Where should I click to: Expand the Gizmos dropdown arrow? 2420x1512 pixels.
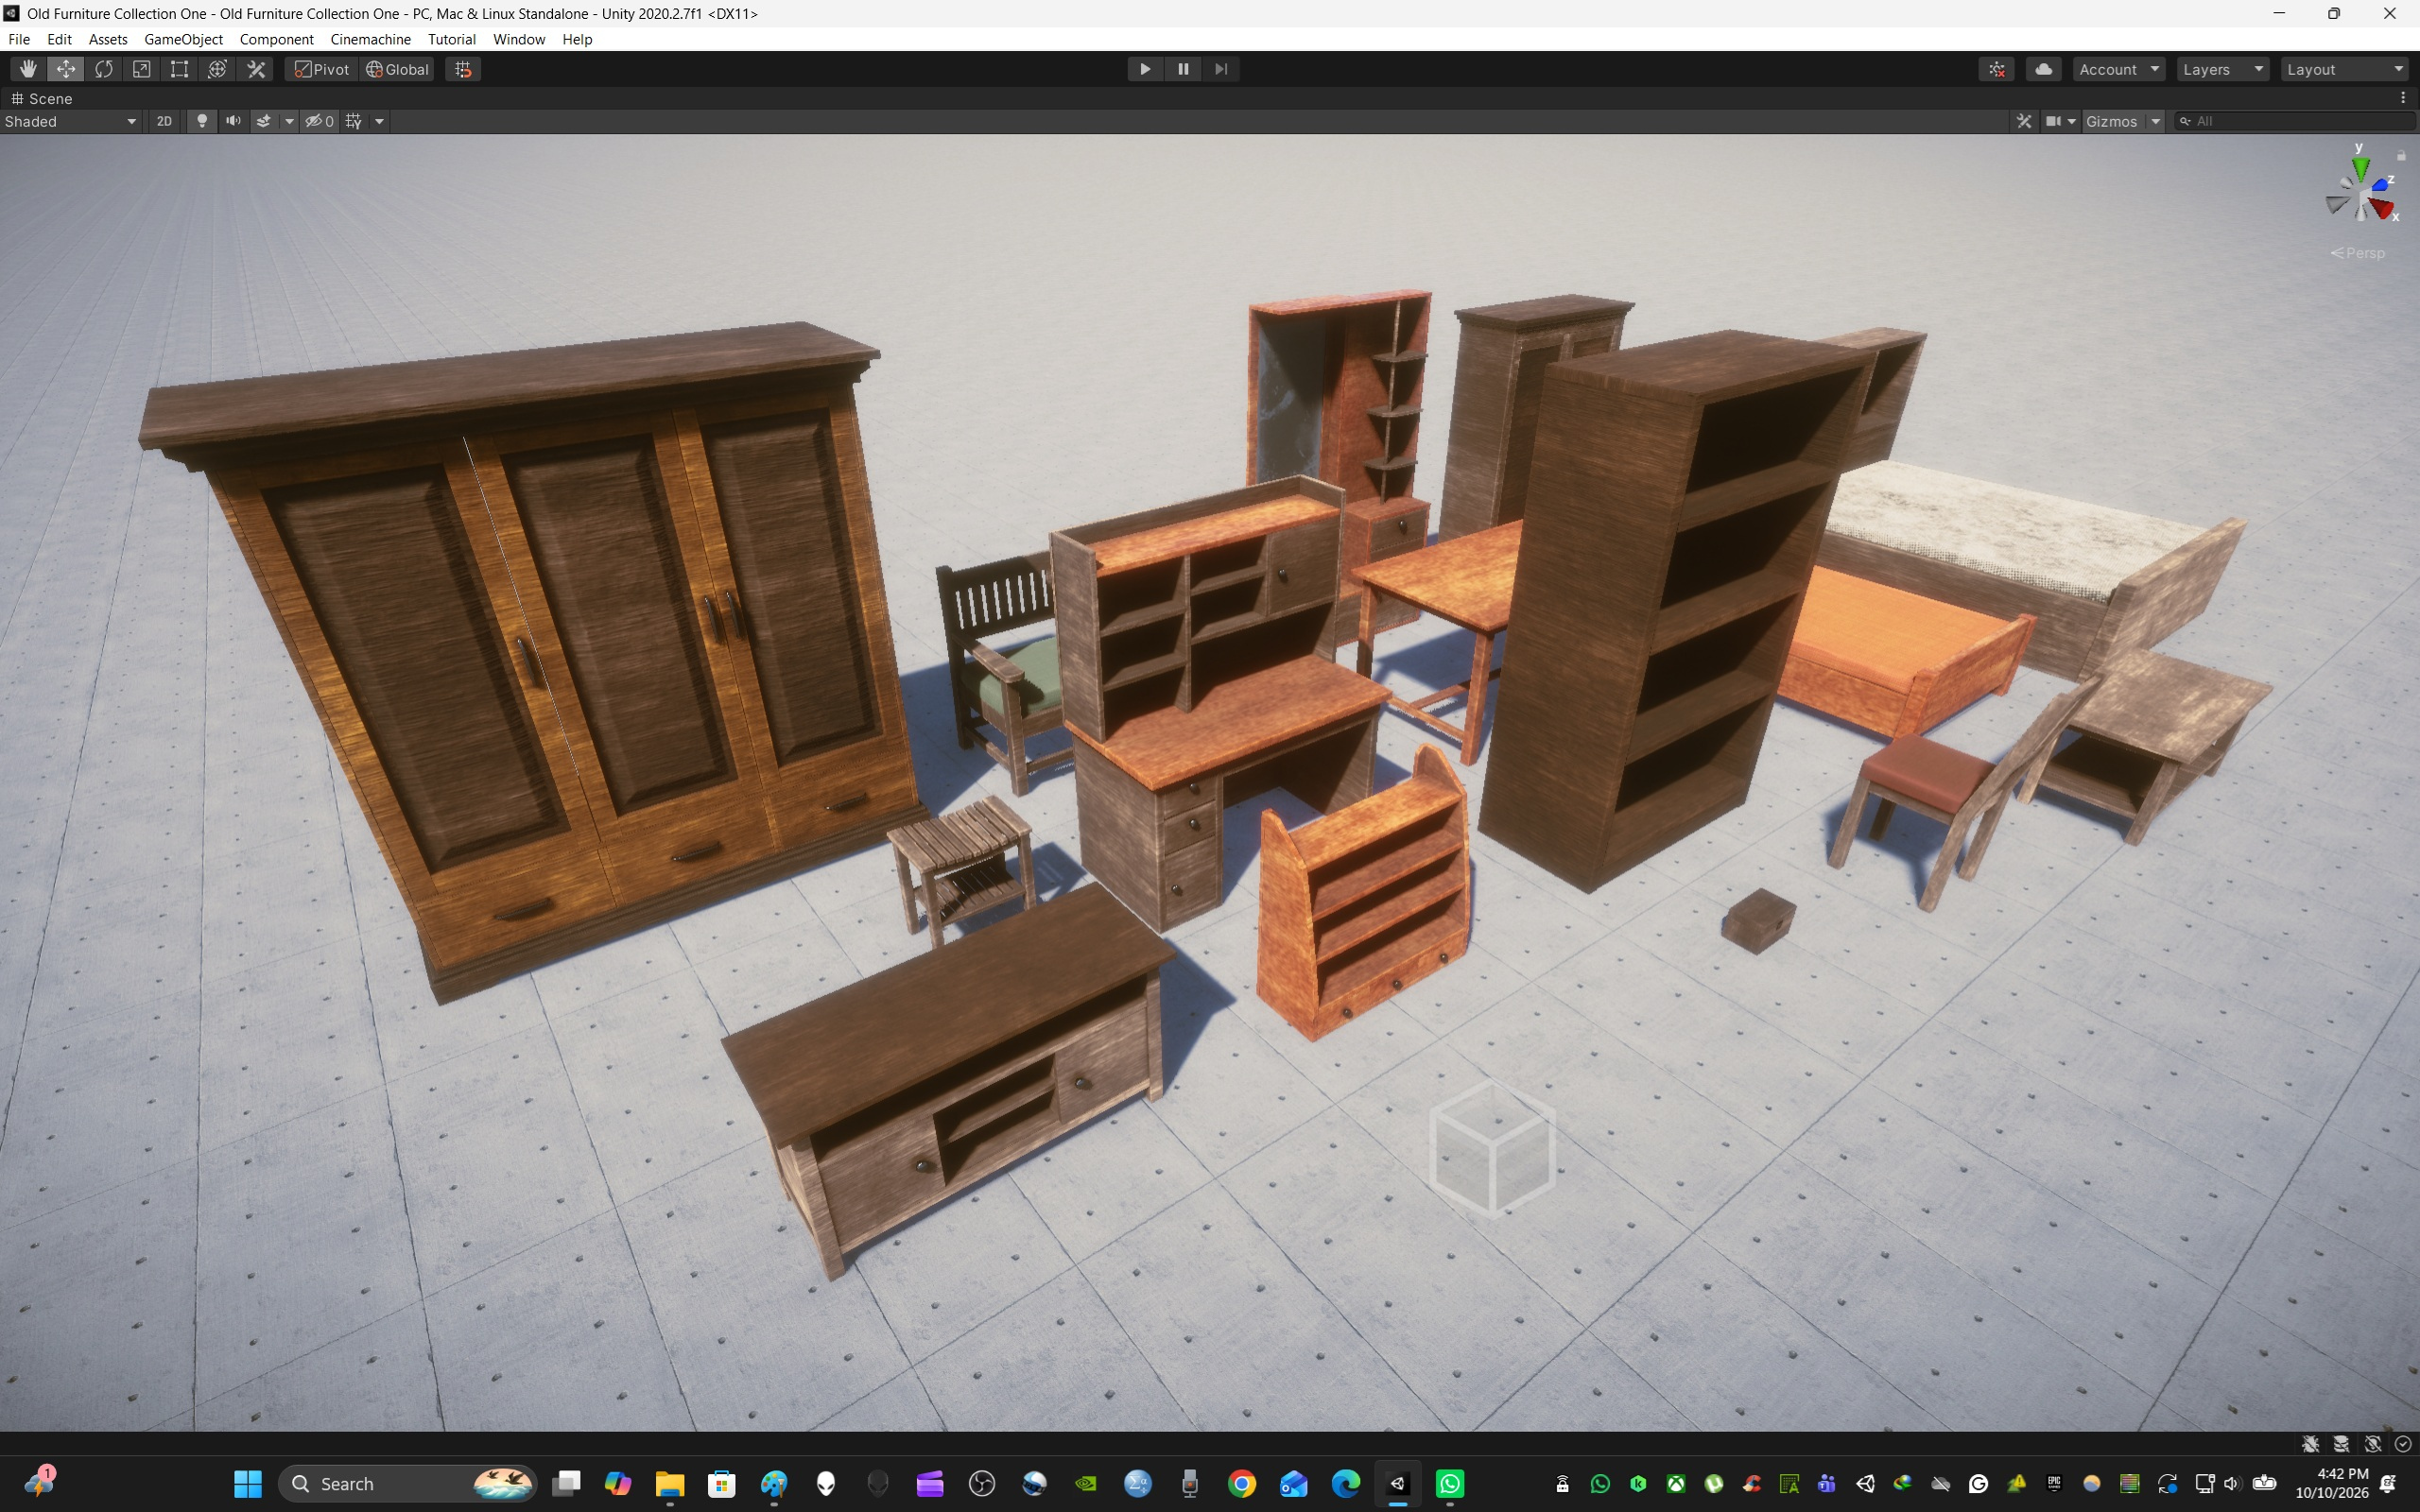(x=2155, y=121)
